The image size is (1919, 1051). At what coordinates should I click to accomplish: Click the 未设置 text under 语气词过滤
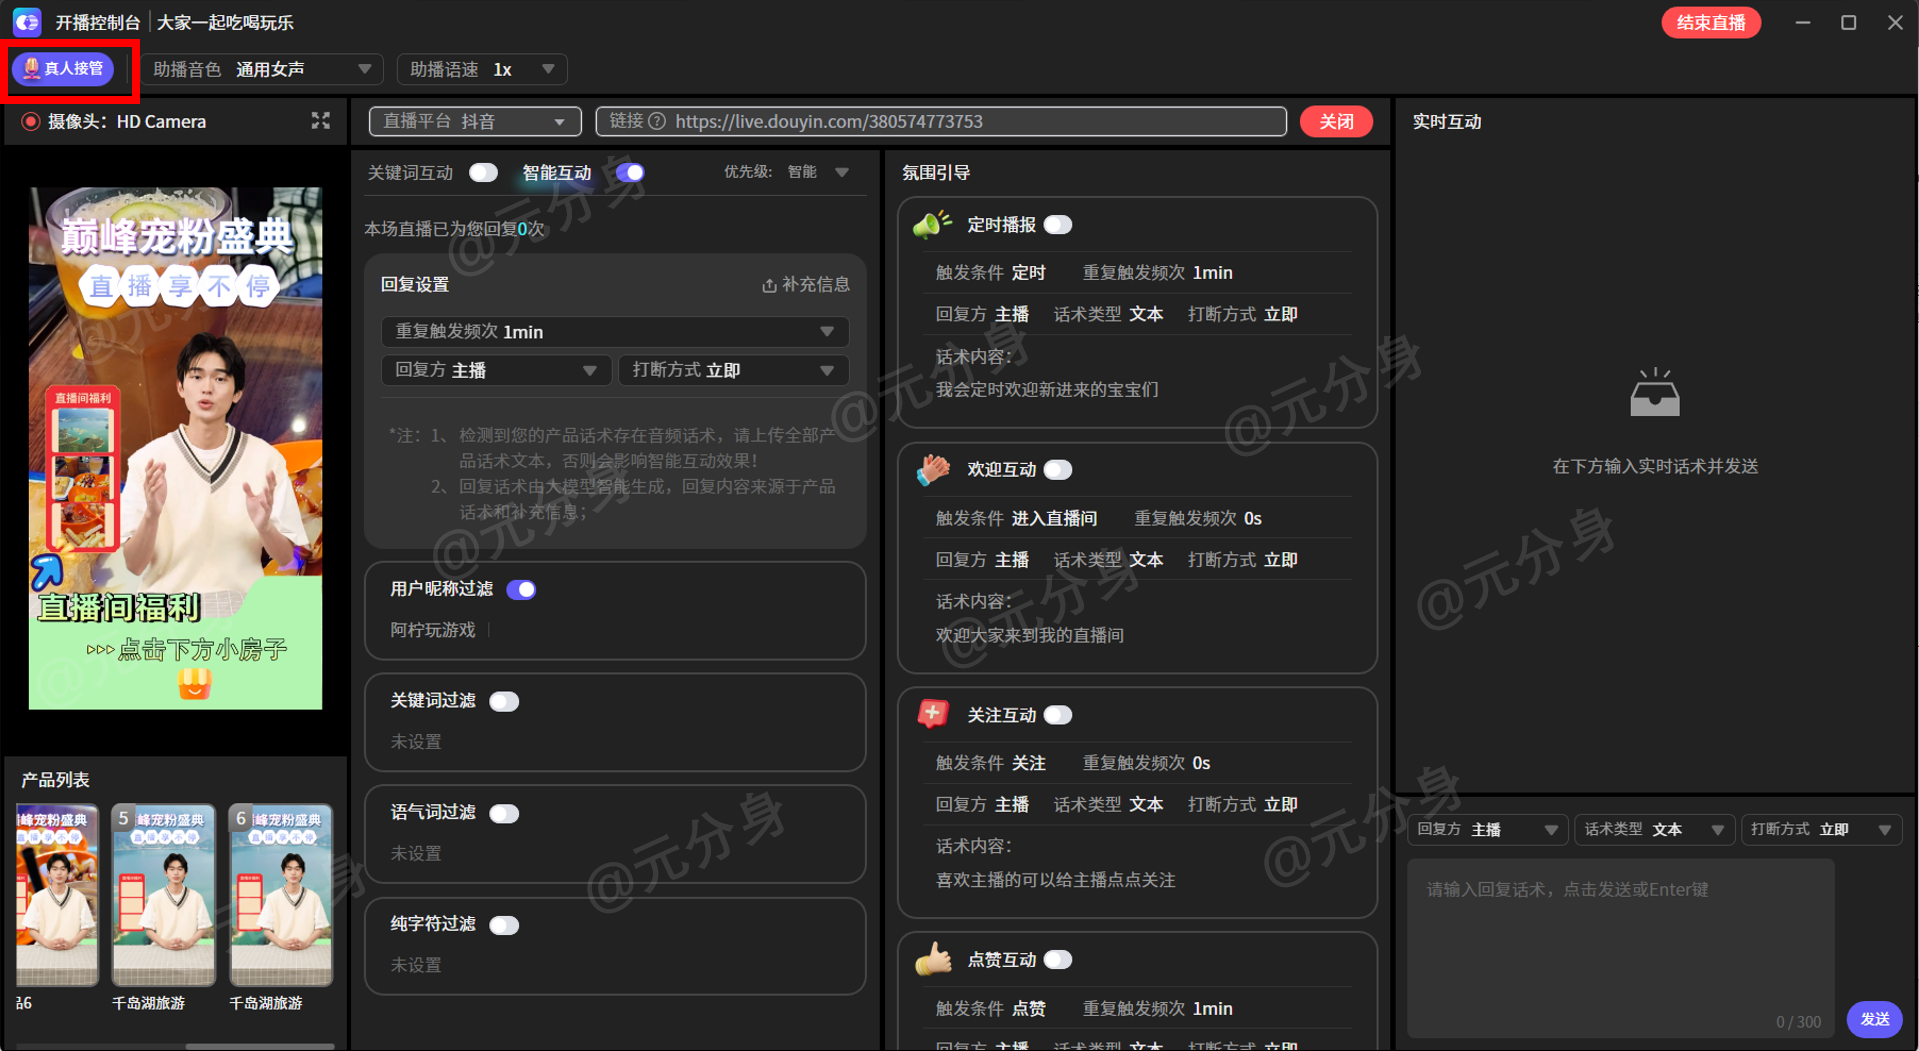click(x=416, y=854)
